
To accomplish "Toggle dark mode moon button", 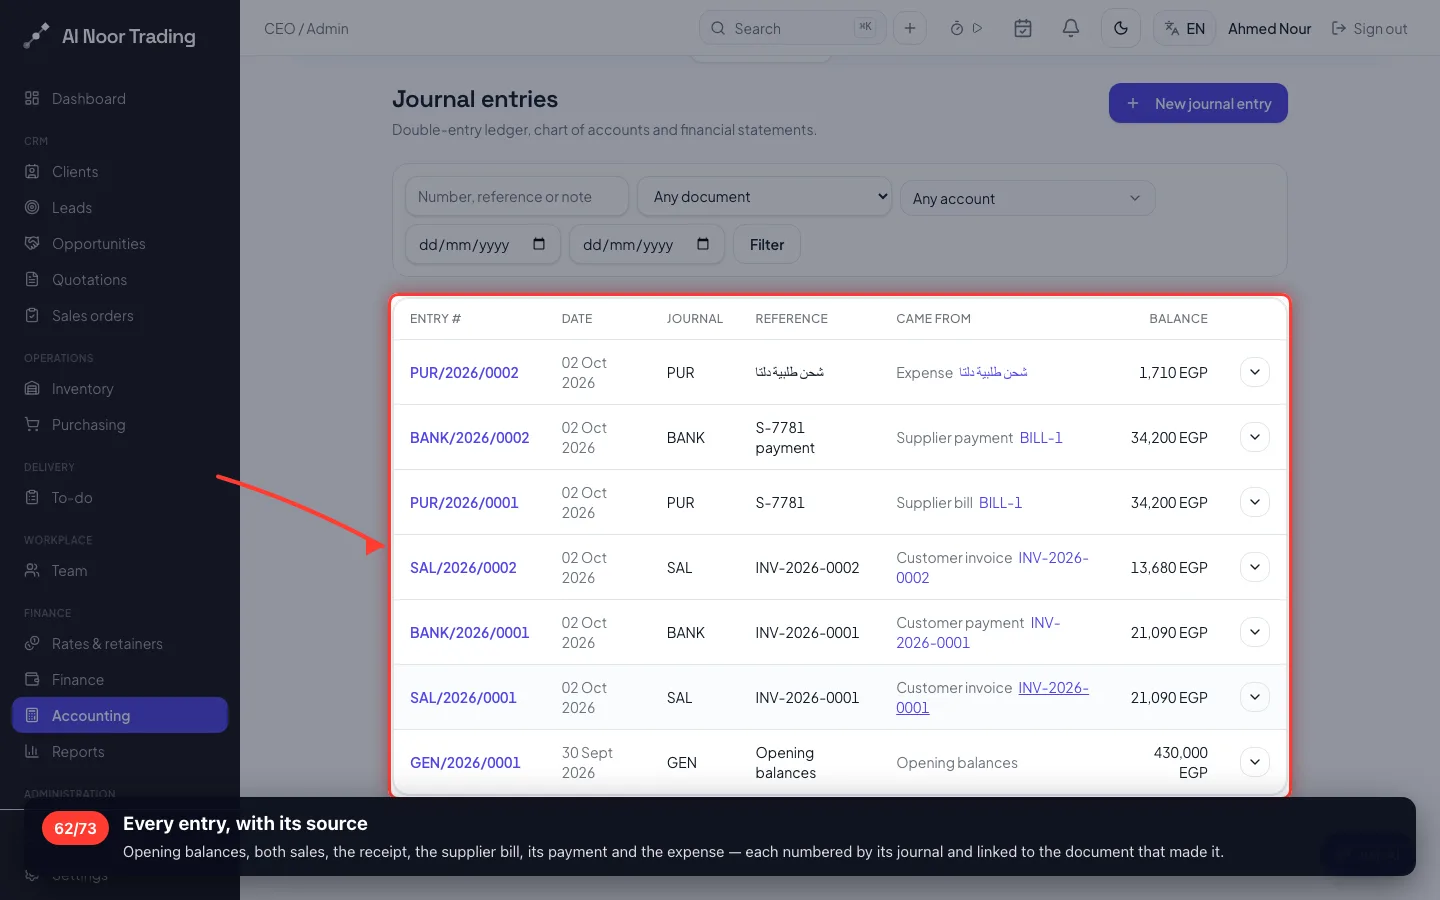I will tap(1121, 28).
